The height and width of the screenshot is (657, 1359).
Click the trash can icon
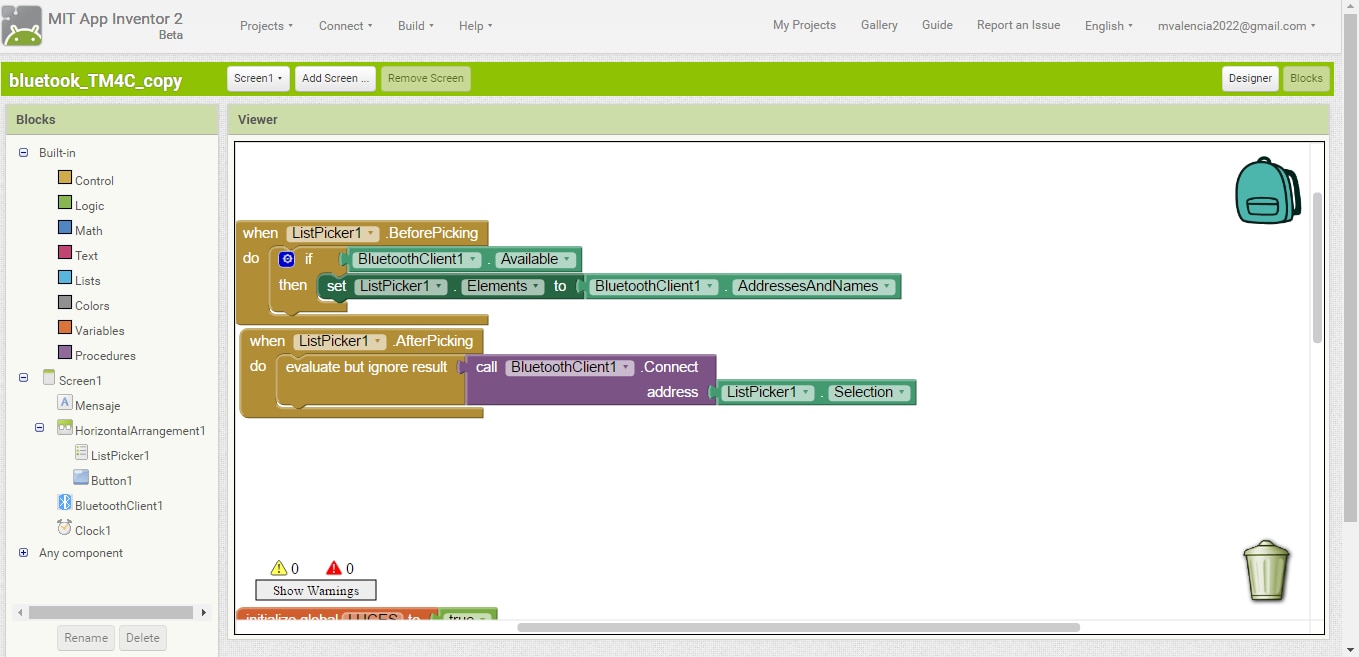pyautogui.click(x=1266, y=571)
